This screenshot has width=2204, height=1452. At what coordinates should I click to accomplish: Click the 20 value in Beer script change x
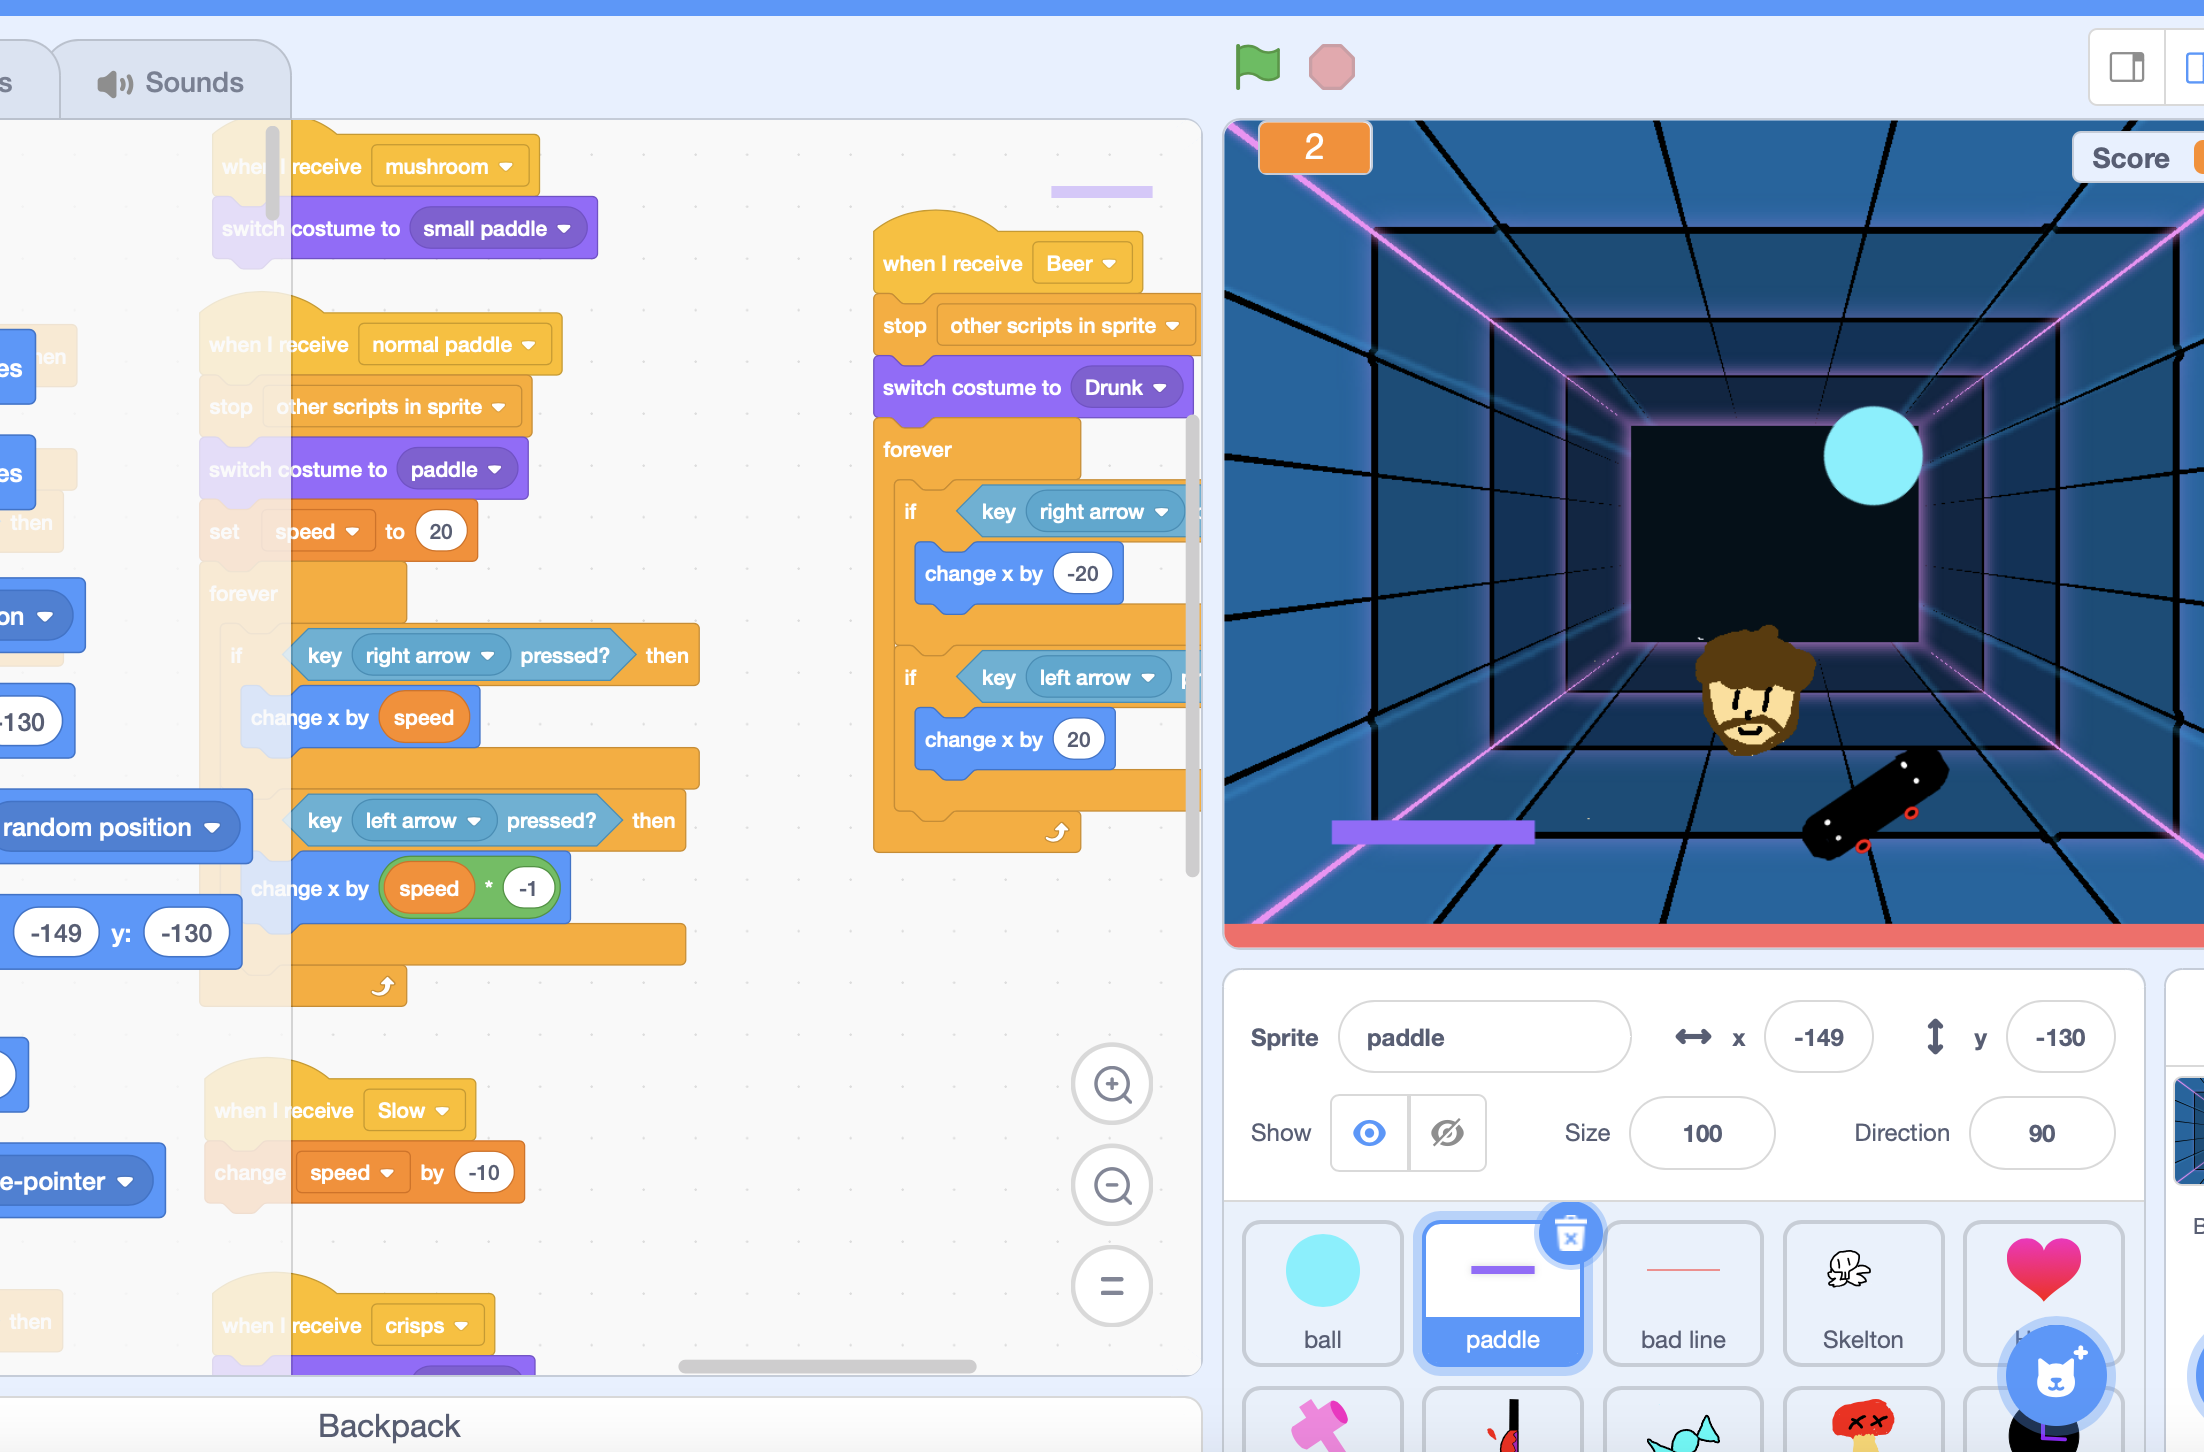[1078, 740]
